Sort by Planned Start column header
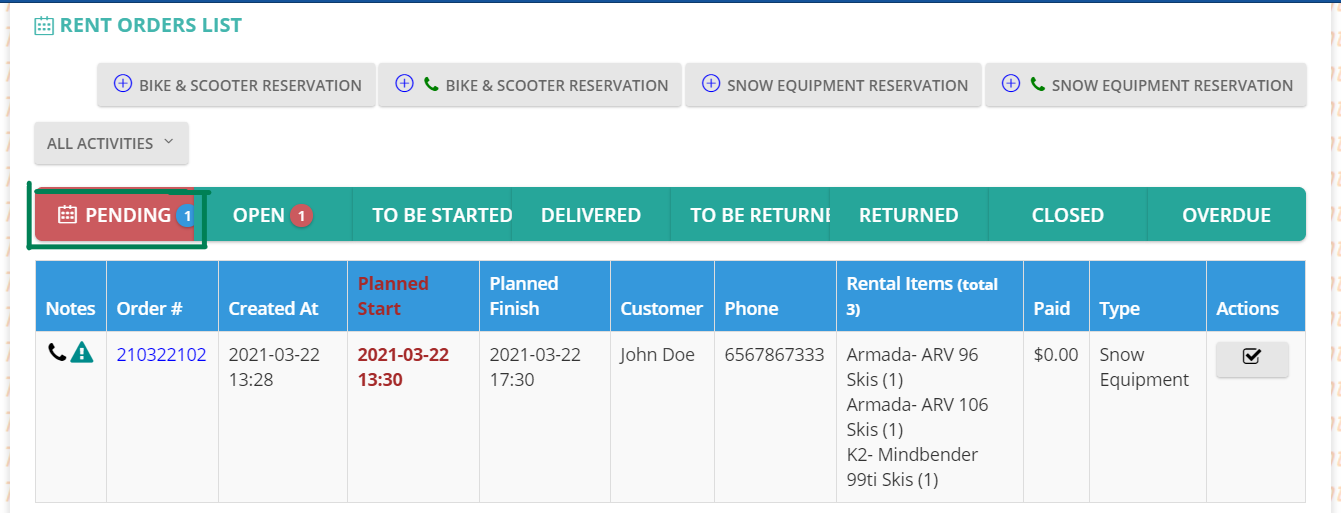The image size is (1341, 513). point(393,296)
